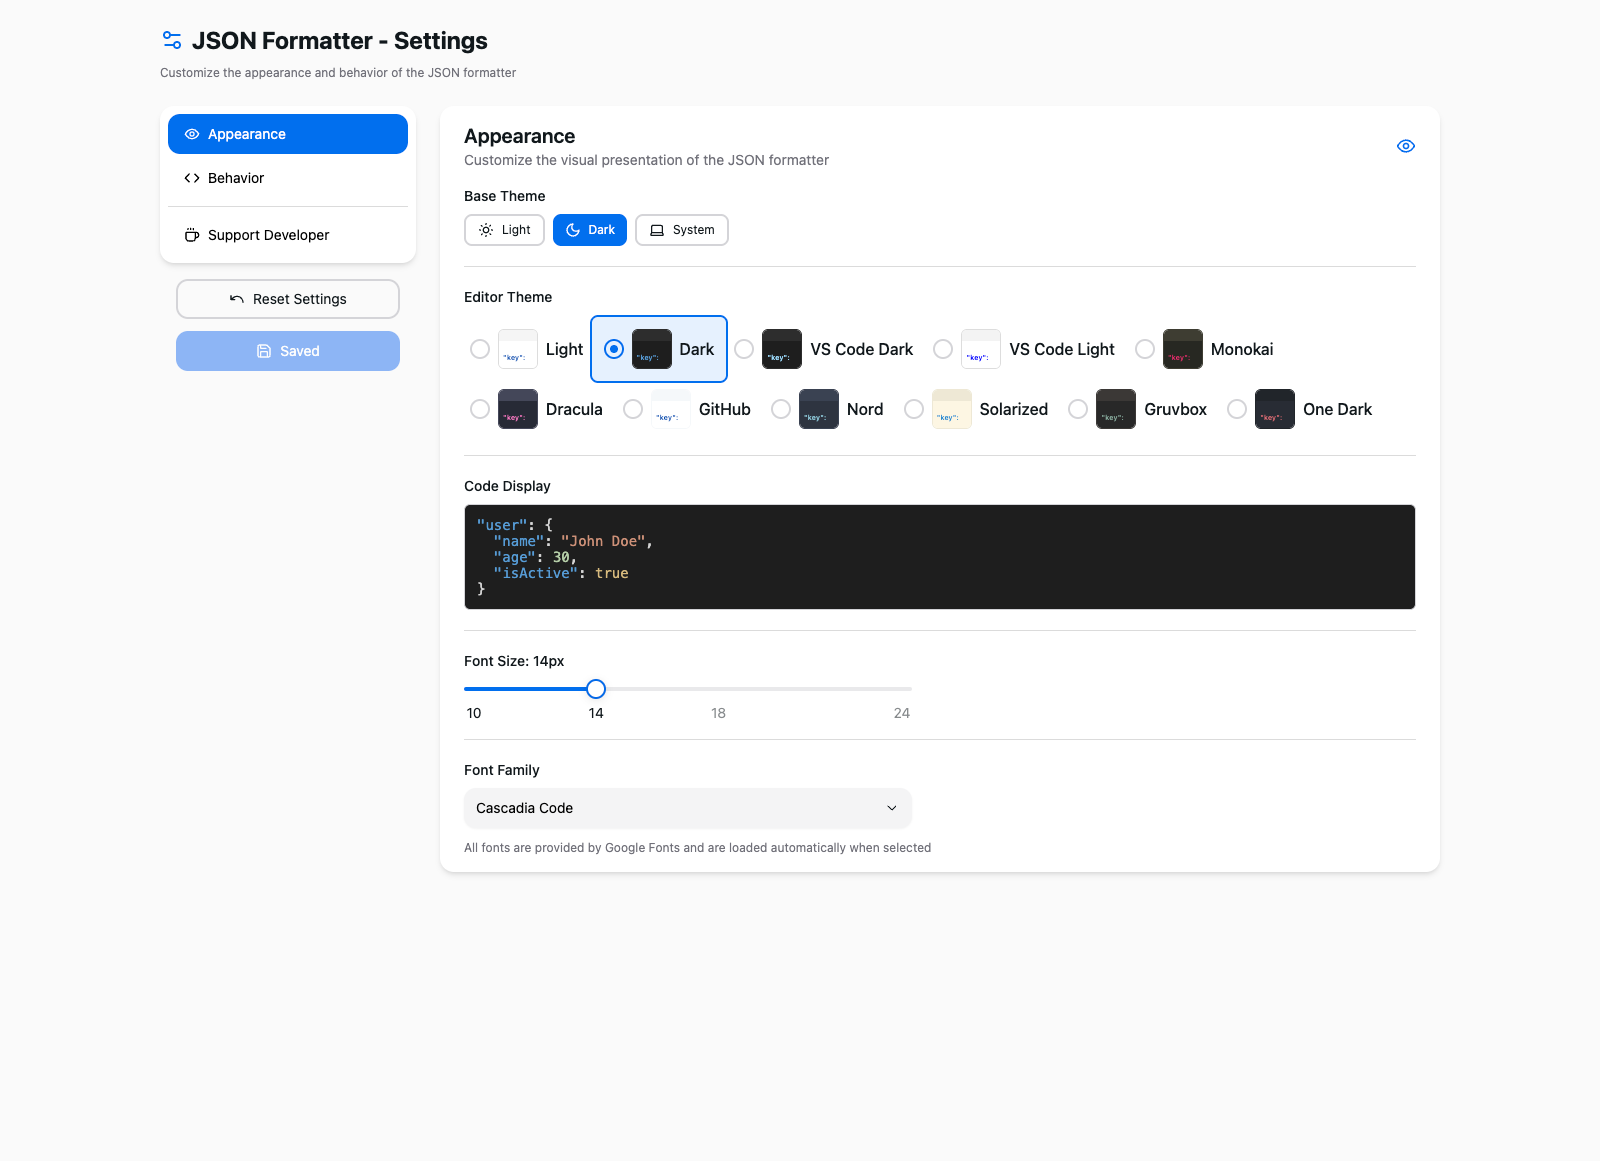
Task: Click the sliders icon beside the page title
Action: tap(172, 40)
